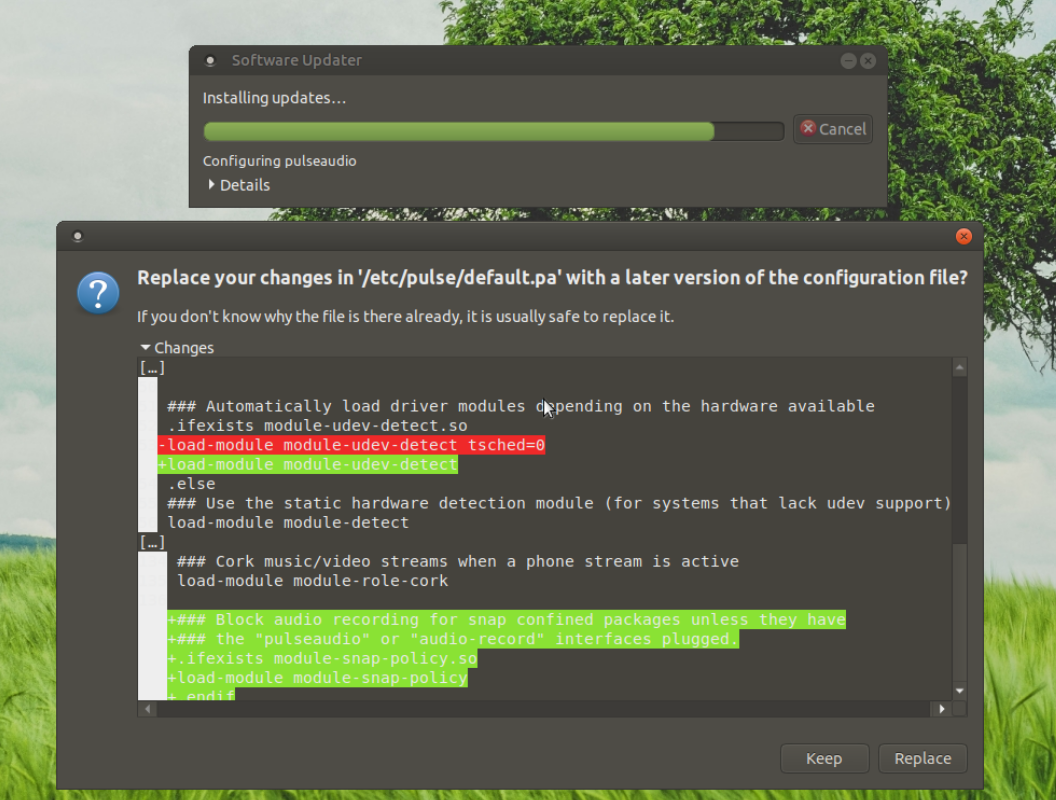Image resolution: width=1056 pixels, height=800 pixels.
Task: Click the added module-snap-policy load line
Action: [x=317, y=678]
